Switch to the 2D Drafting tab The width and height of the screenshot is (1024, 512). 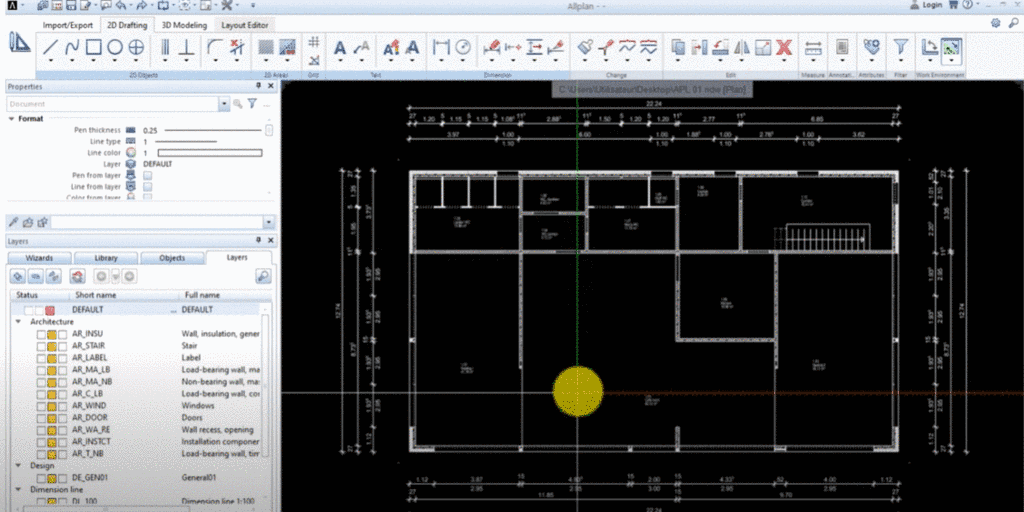pyautogui.click(x=127, y=25)
